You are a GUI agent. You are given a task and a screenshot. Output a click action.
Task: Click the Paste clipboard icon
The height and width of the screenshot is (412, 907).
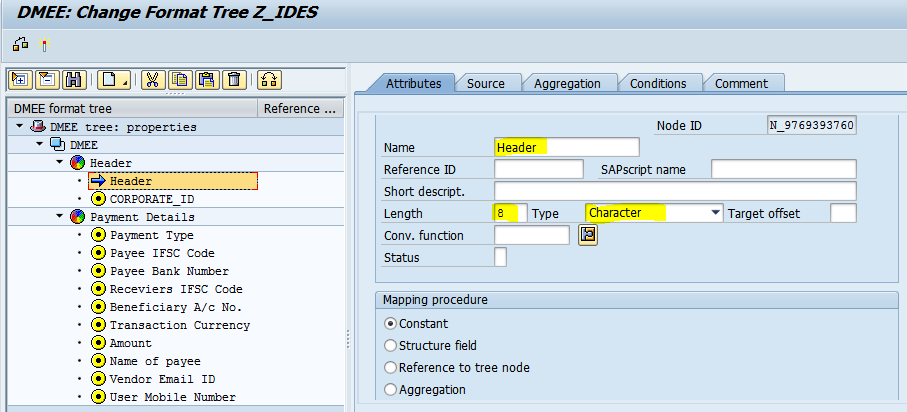206,80
